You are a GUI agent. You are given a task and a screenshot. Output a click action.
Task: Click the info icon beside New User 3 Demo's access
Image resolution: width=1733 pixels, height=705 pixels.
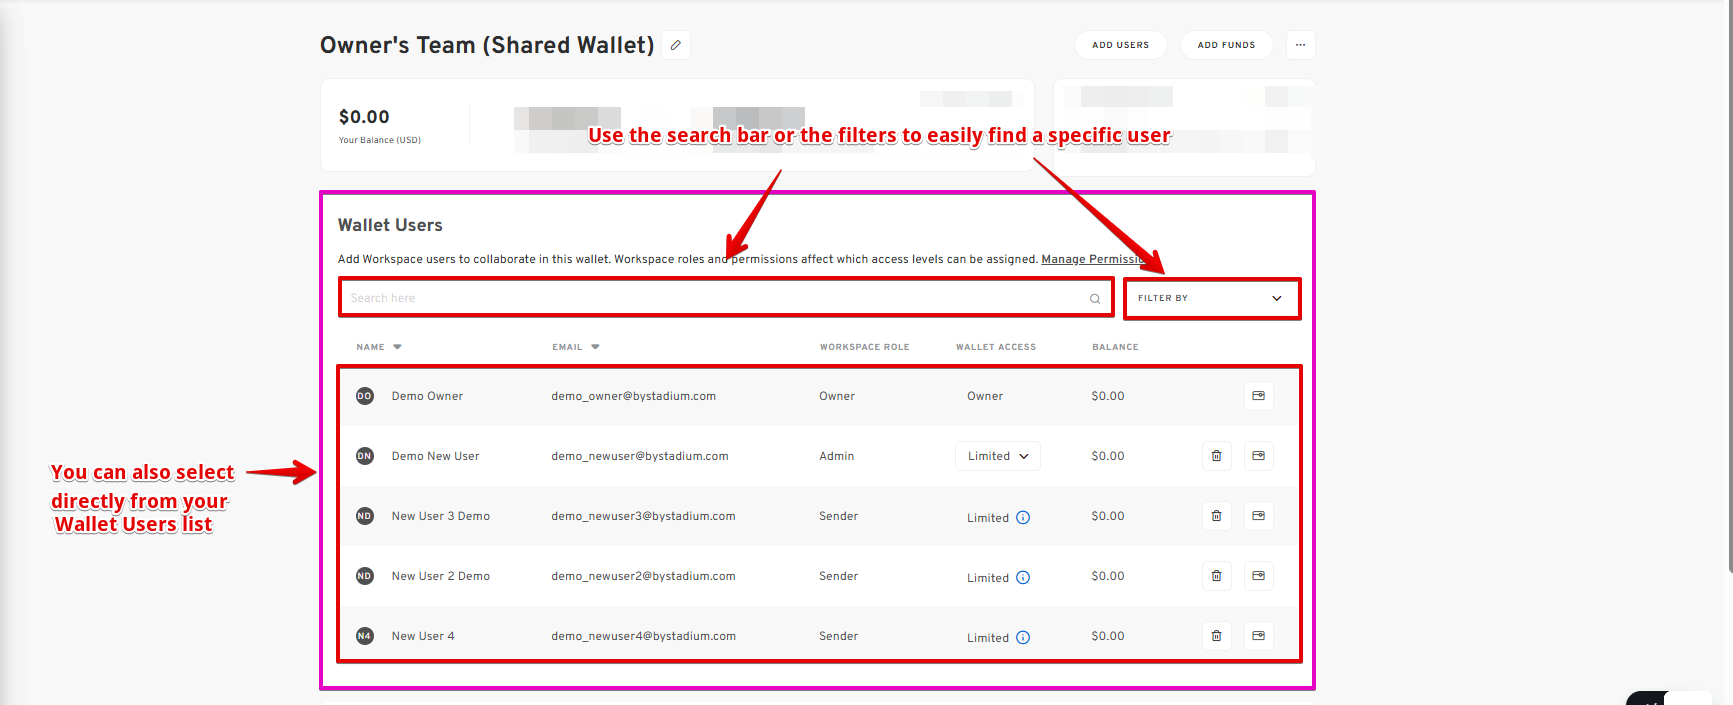click(x=1023, y=518)
